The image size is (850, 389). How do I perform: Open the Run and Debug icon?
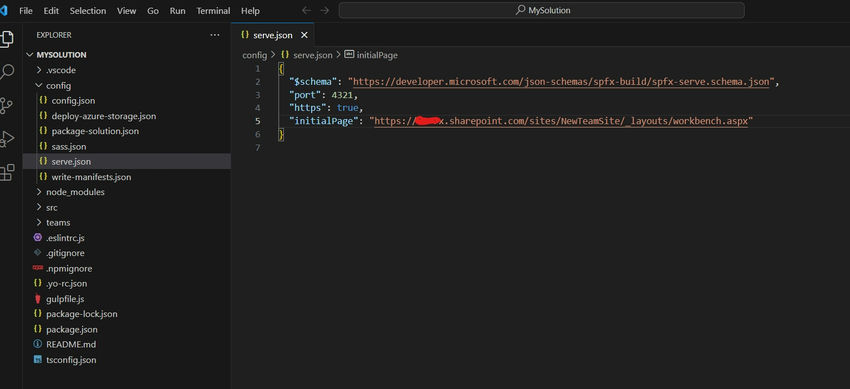tap(7, 139)
